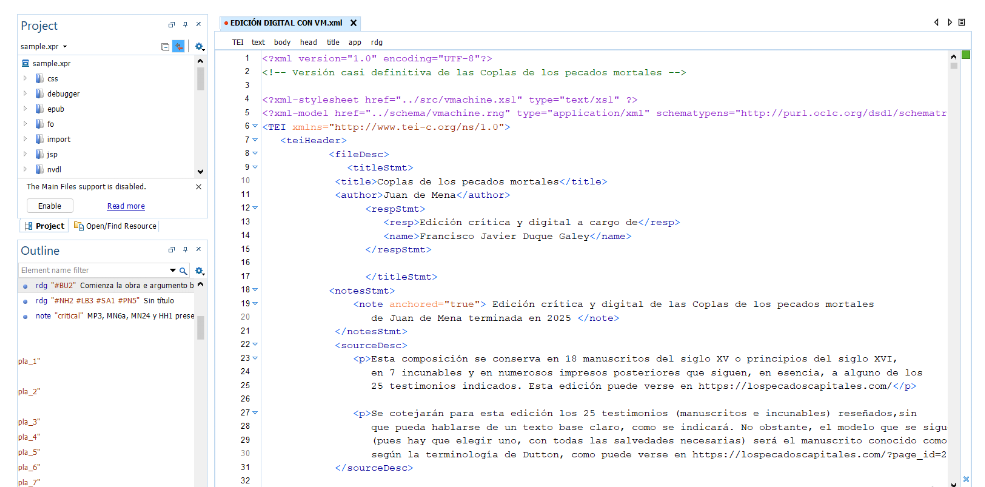Image resolution: width=985 pixels, height=487 pixels.
Task: Click the author Juan de Mena line
Action: tap(422, 195)
